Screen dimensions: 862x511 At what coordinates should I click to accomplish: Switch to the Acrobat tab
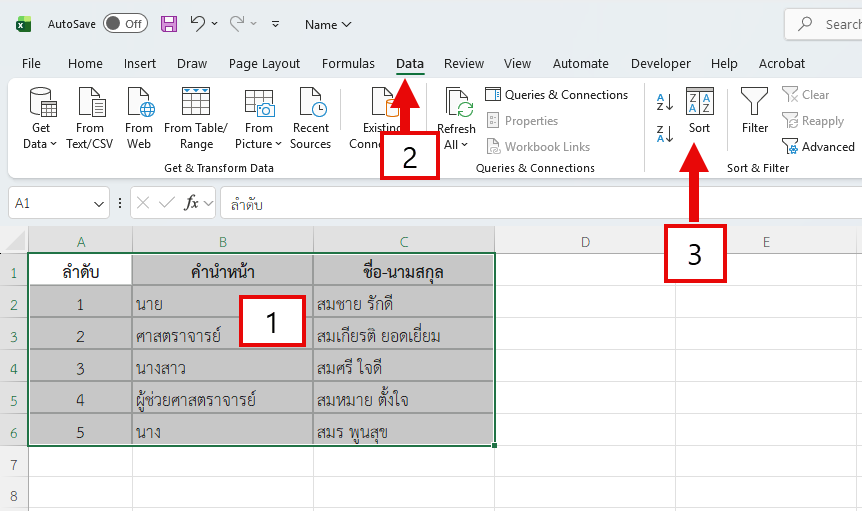point(782,64)
